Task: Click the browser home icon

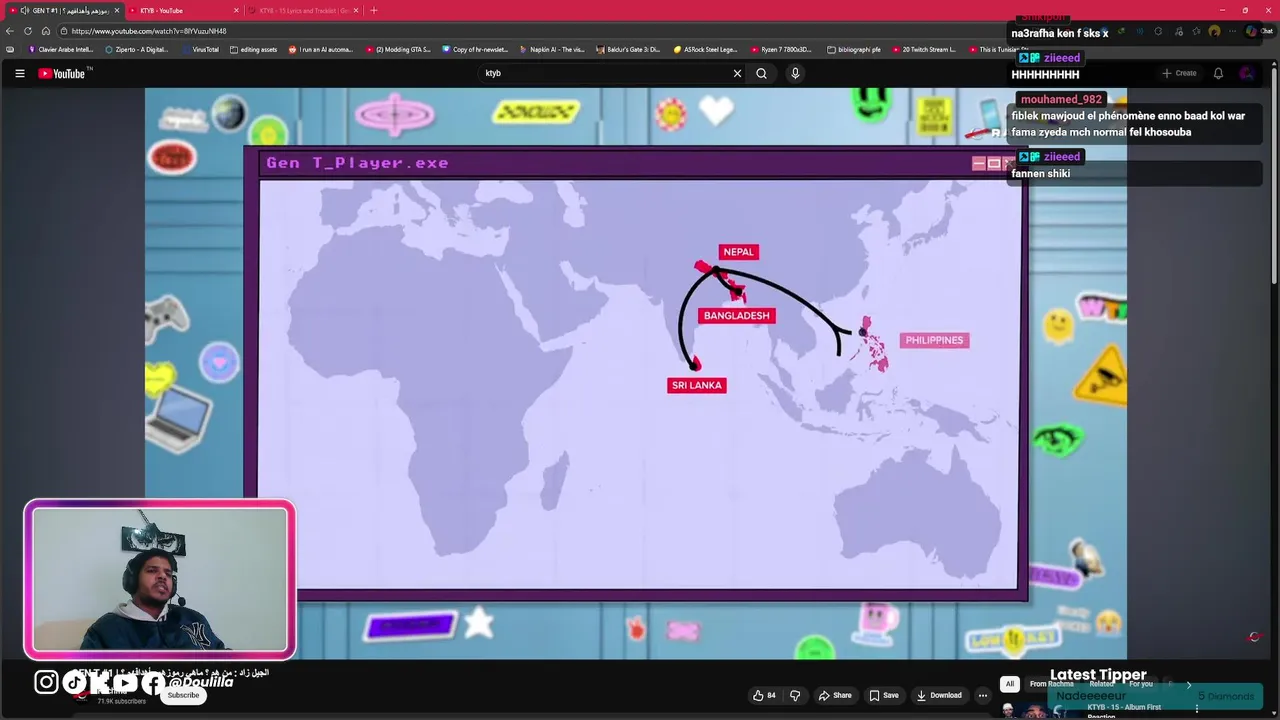Action: point(45,31)
